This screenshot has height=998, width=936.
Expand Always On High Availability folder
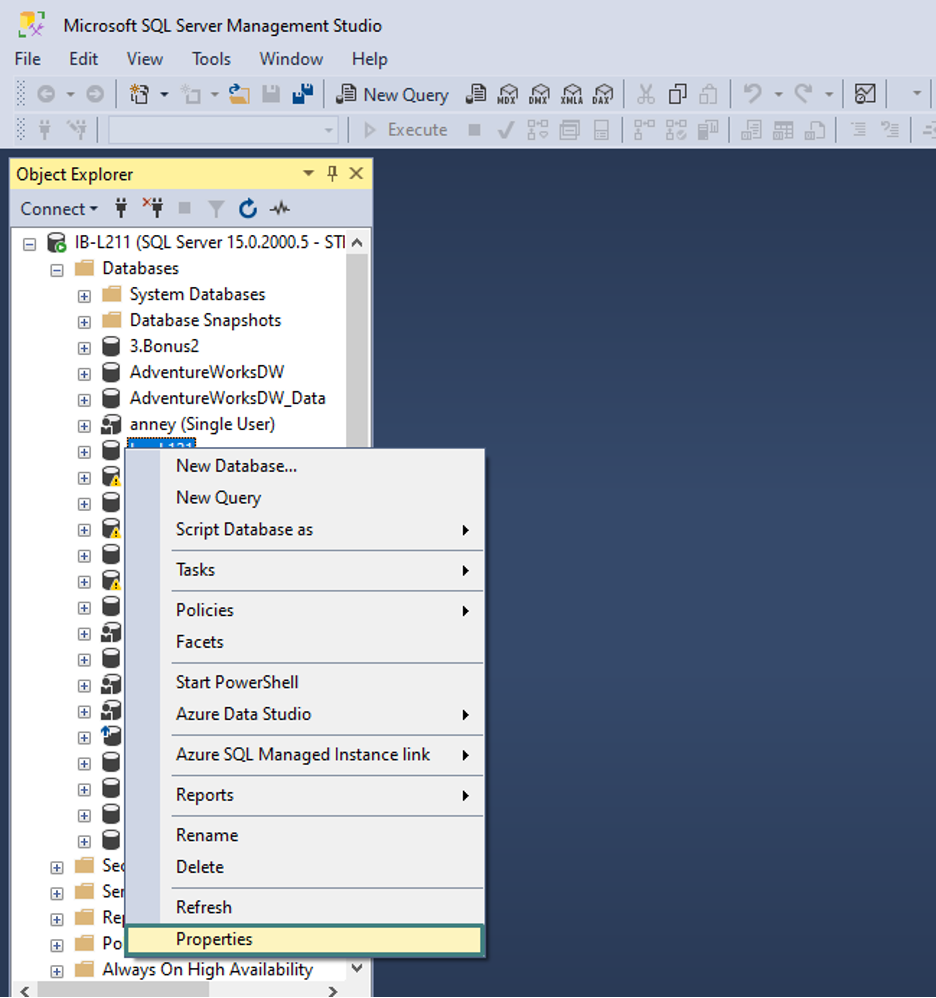[57, 971]
